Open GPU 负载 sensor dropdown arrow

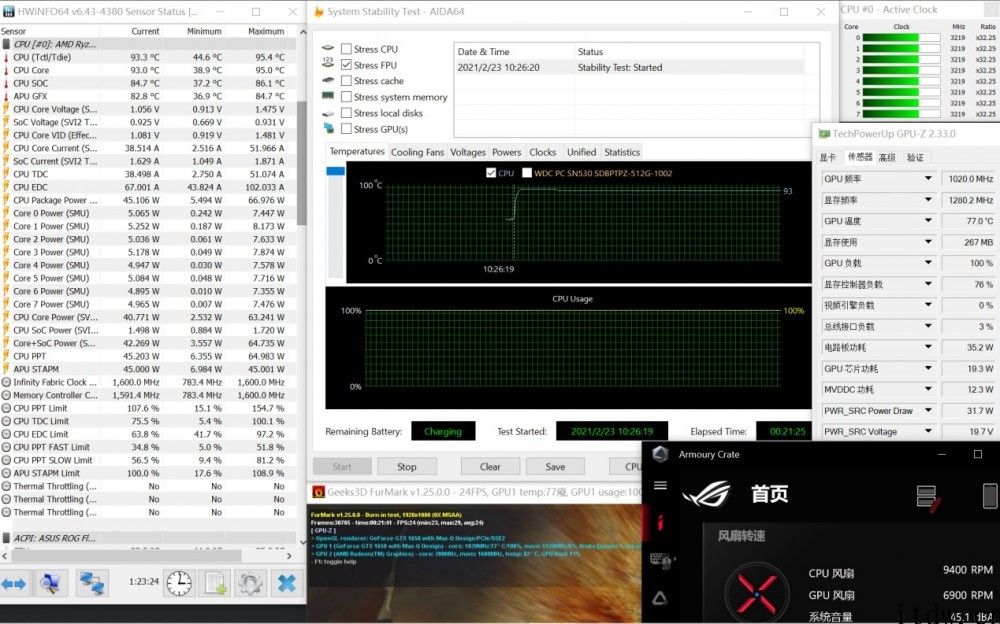[929, 263]
